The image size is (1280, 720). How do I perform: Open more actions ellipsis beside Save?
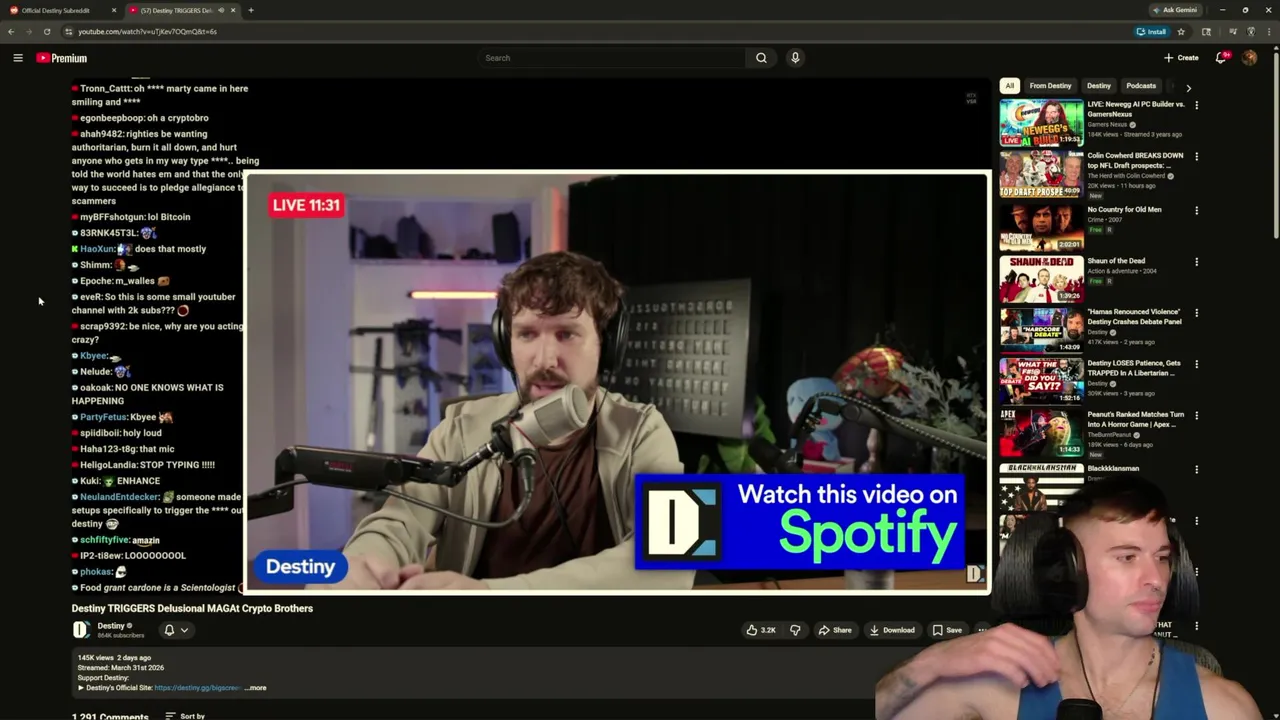click(x=982, y=630)
